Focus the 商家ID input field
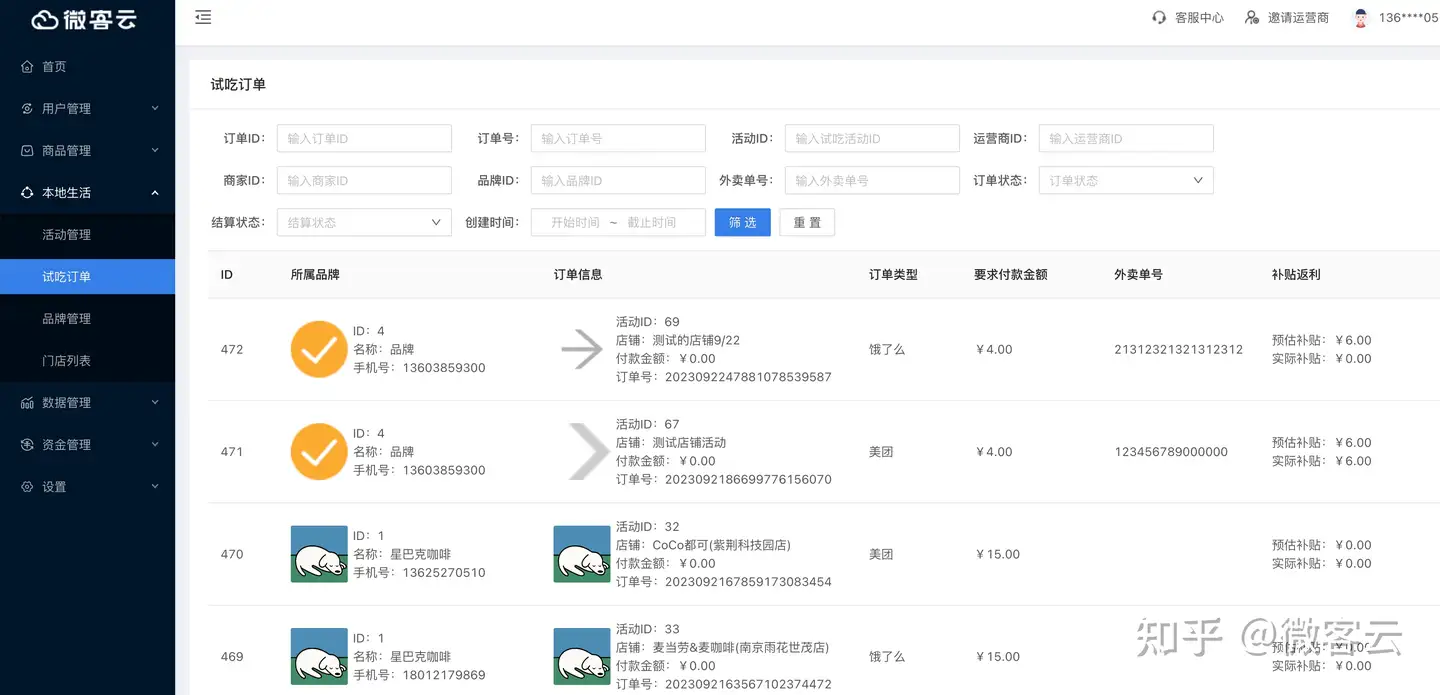Image resolution: width=1440 pixels, height=695 pixels. (364, 180)
